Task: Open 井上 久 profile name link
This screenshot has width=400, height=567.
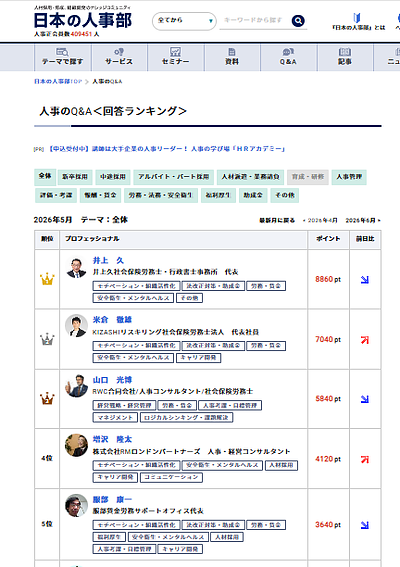Action: [x=108, y=260]
